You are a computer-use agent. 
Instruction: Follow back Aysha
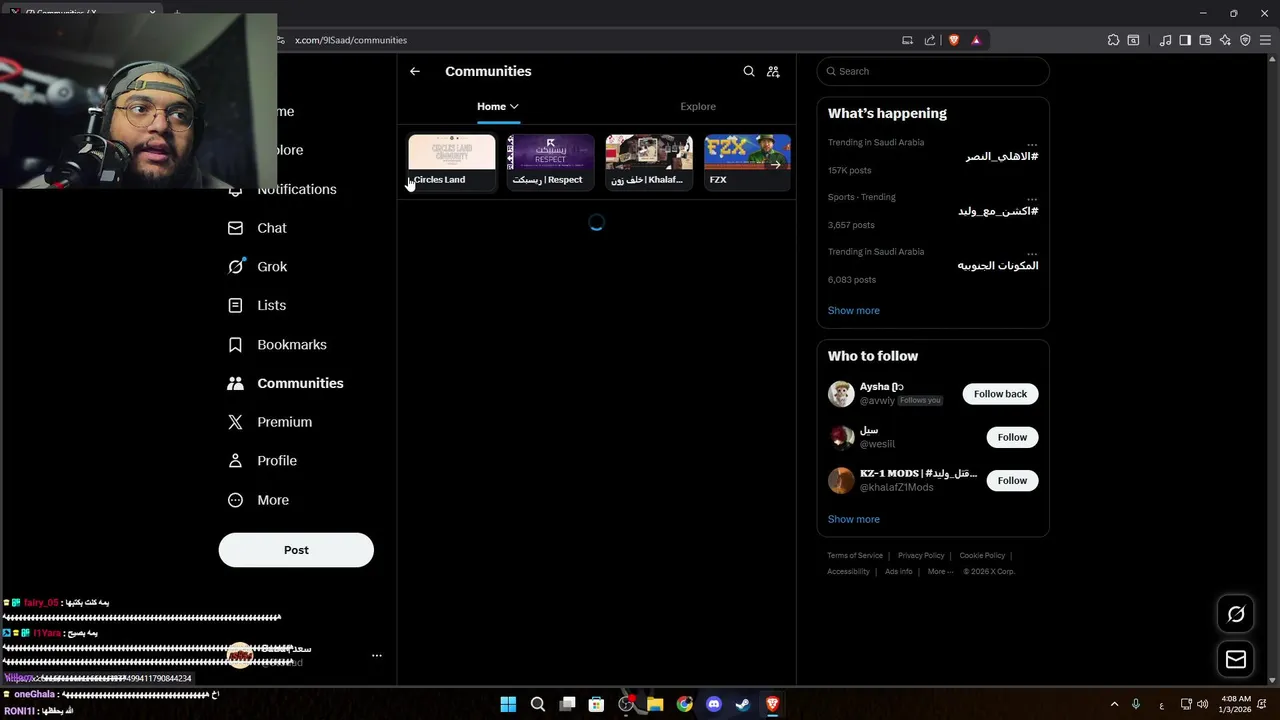pos(1000,394)
